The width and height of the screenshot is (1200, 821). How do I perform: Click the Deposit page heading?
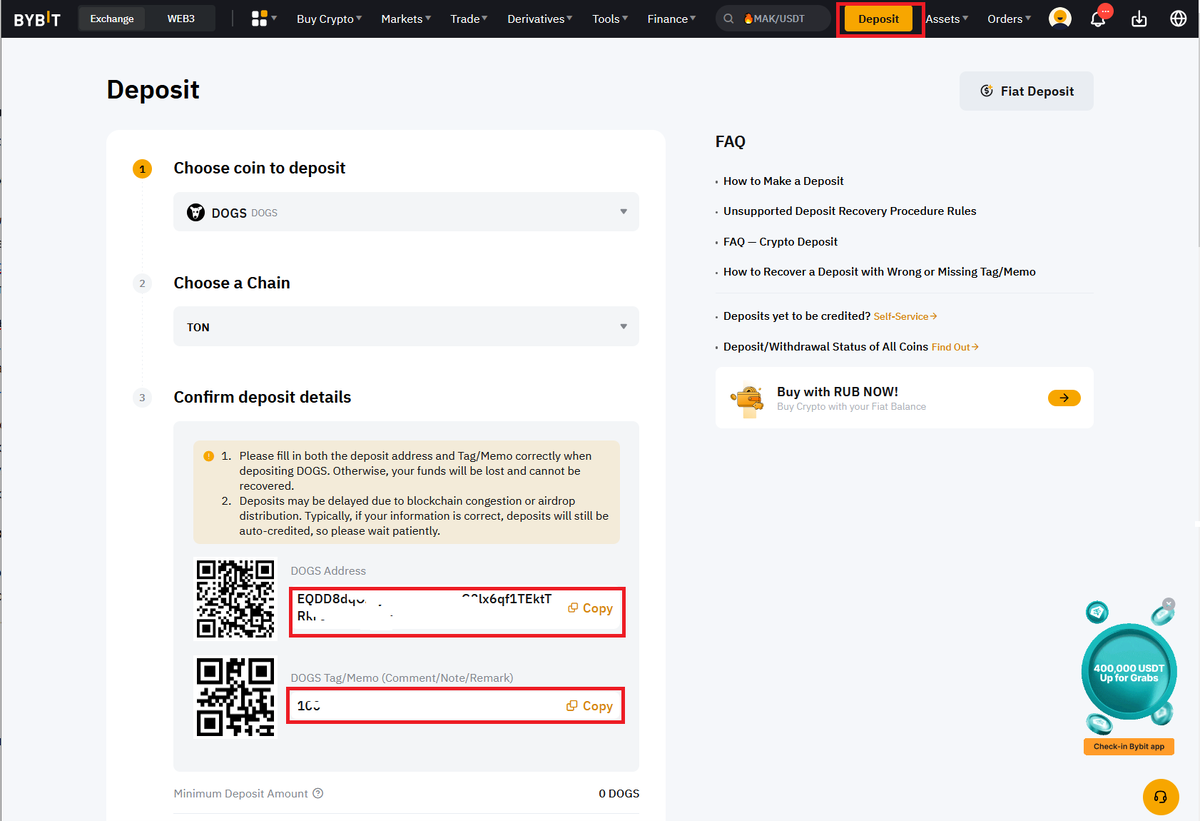[153, 90]
